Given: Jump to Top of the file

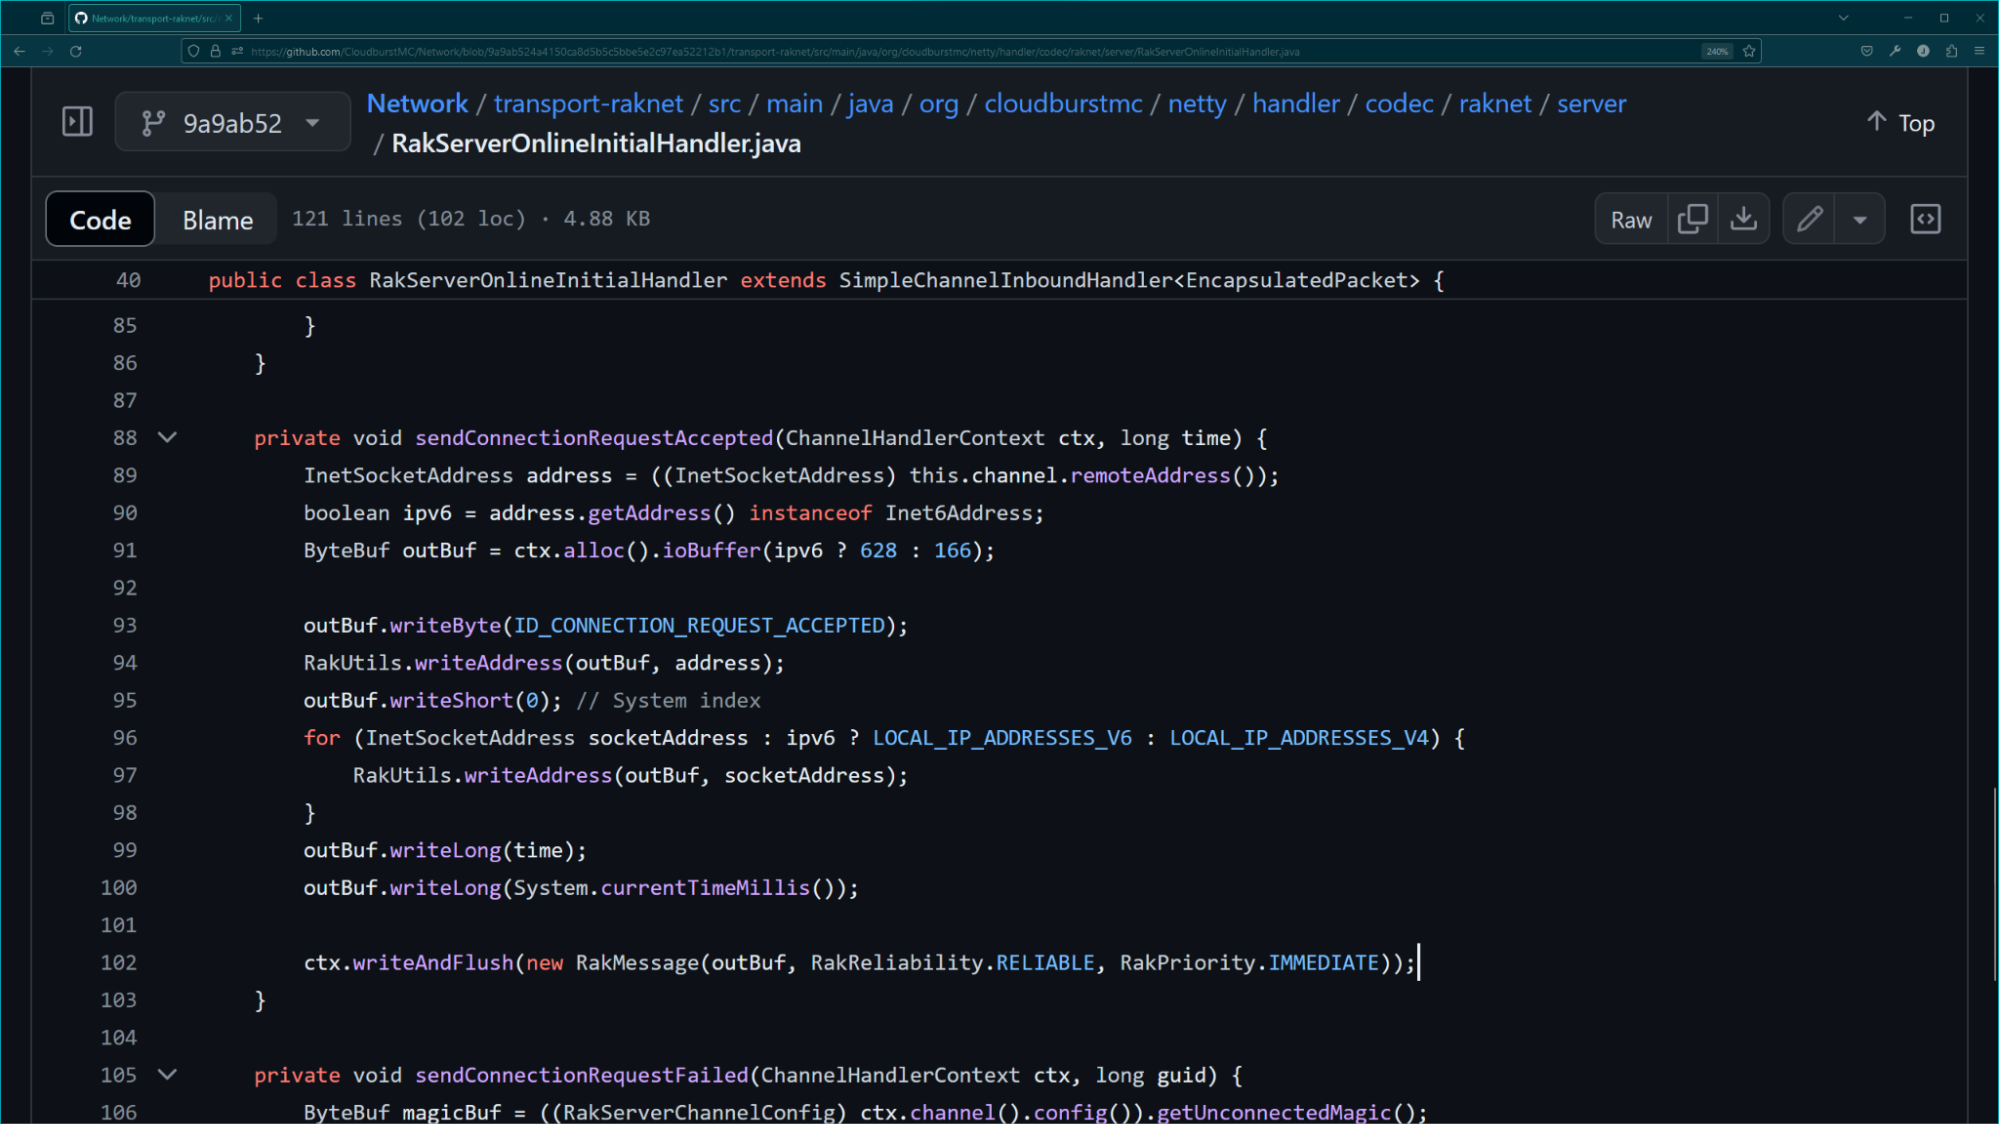Looking at the screenshot, I should pyautogui.click(x=1899, y=121).
